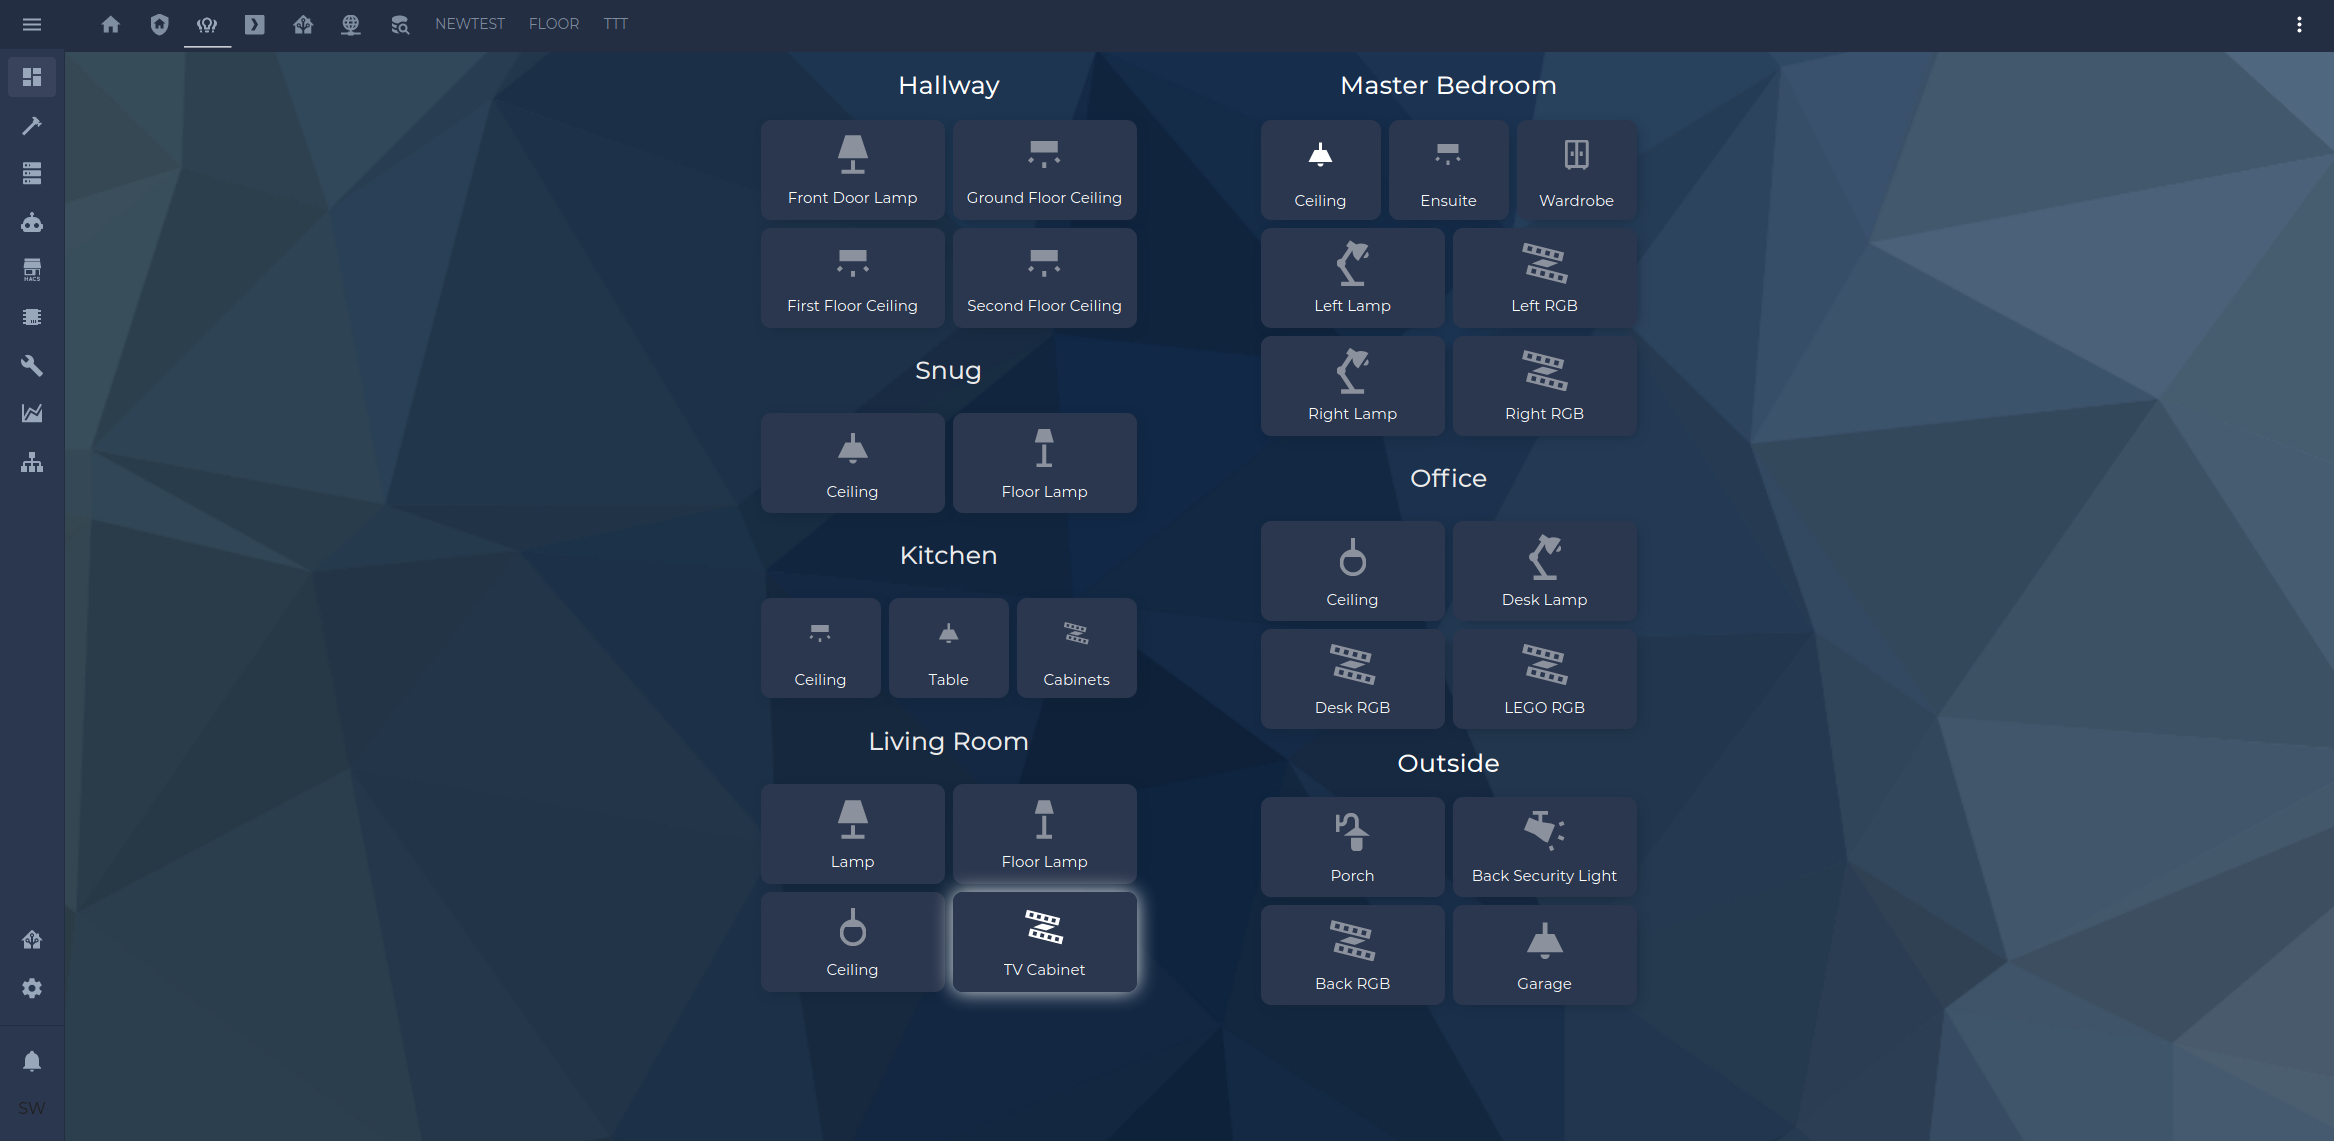Switch to the Home Assistant logo tab

coord(303,24)
